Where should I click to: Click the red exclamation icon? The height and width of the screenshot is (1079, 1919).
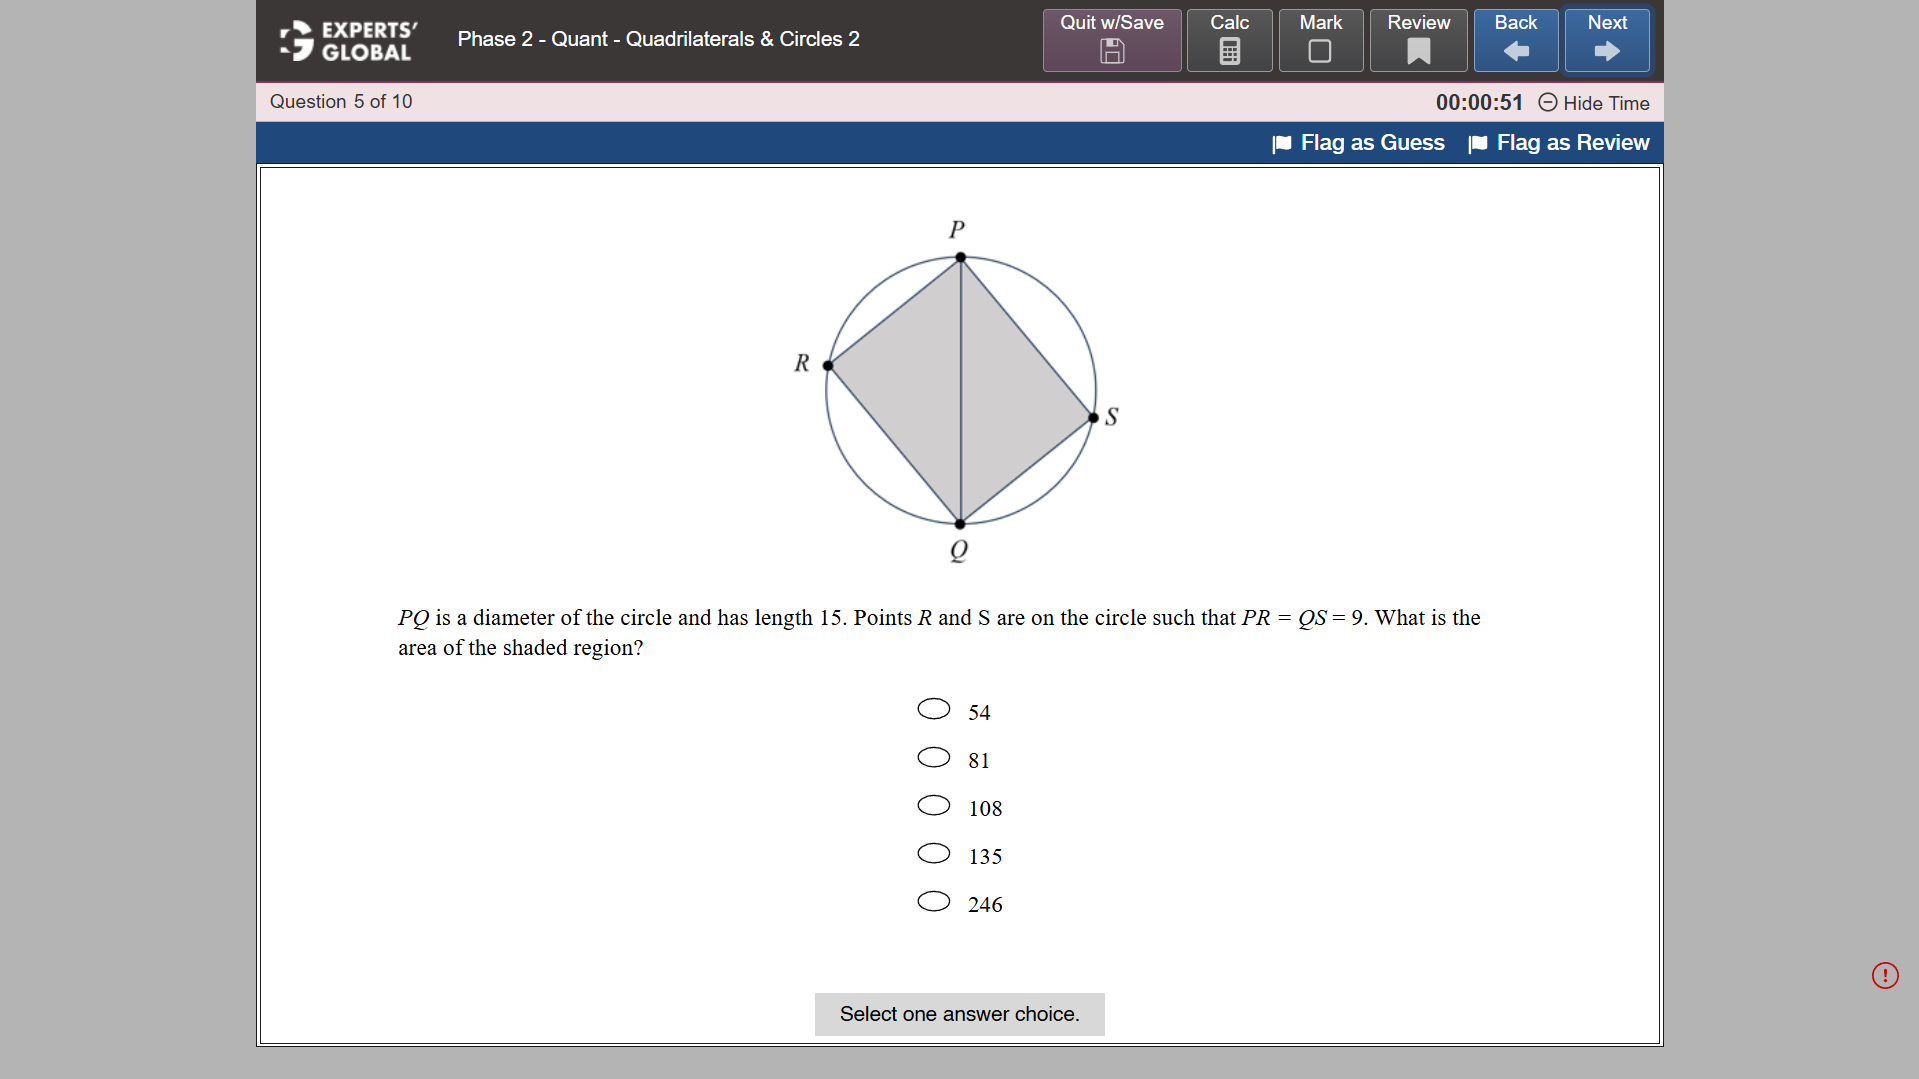pyautogui.click(x=1885, y=975)
